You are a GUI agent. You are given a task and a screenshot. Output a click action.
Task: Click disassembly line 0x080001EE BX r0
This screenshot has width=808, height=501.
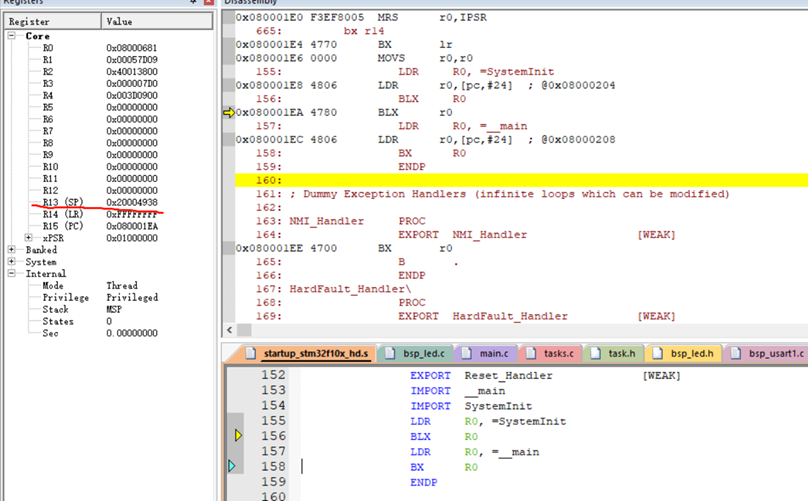tap(521, 248)
